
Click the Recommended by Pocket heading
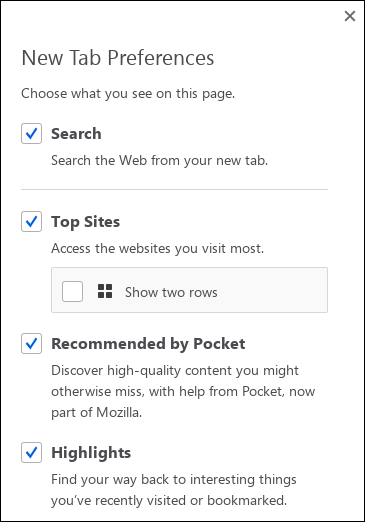tap(148, 344)
